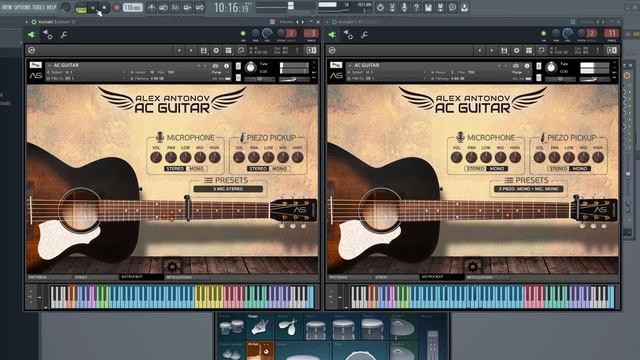
Task: Click the left instrument's info icon
Action: 227,65
